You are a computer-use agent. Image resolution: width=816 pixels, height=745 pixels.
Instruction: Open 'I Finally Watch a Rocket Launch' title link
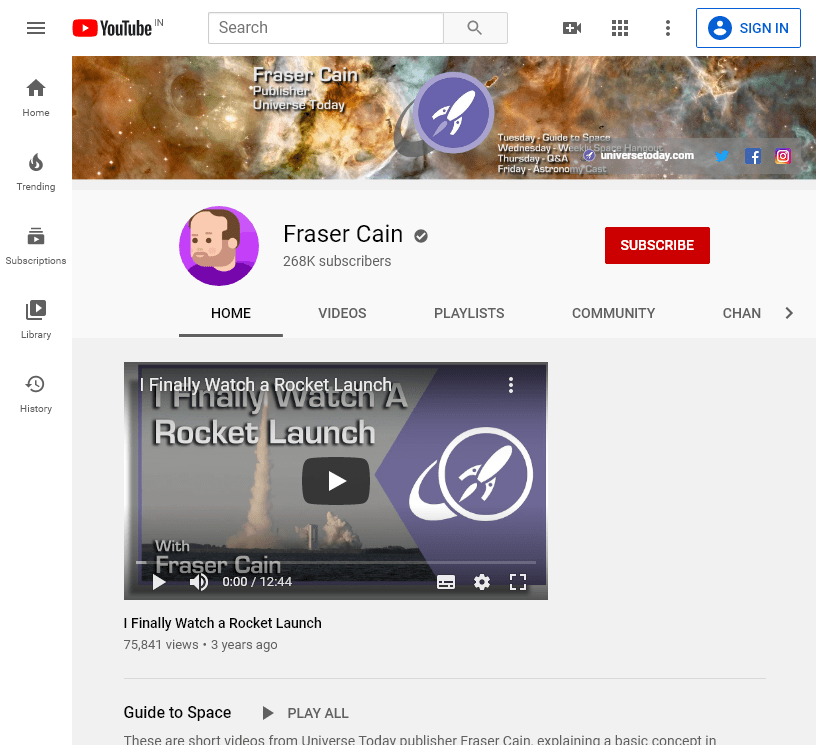click(222, 623)
